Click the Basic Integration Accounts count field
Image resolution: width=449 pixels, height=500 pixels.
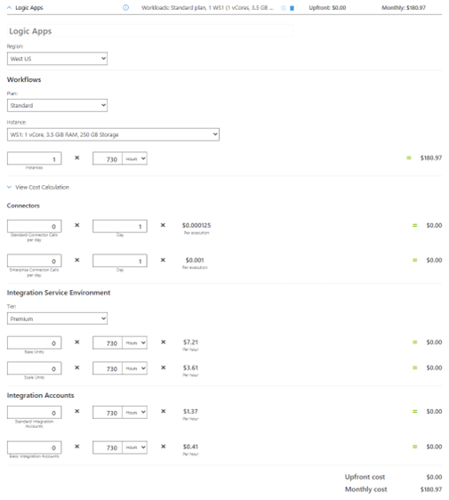(x=34, y=447)
